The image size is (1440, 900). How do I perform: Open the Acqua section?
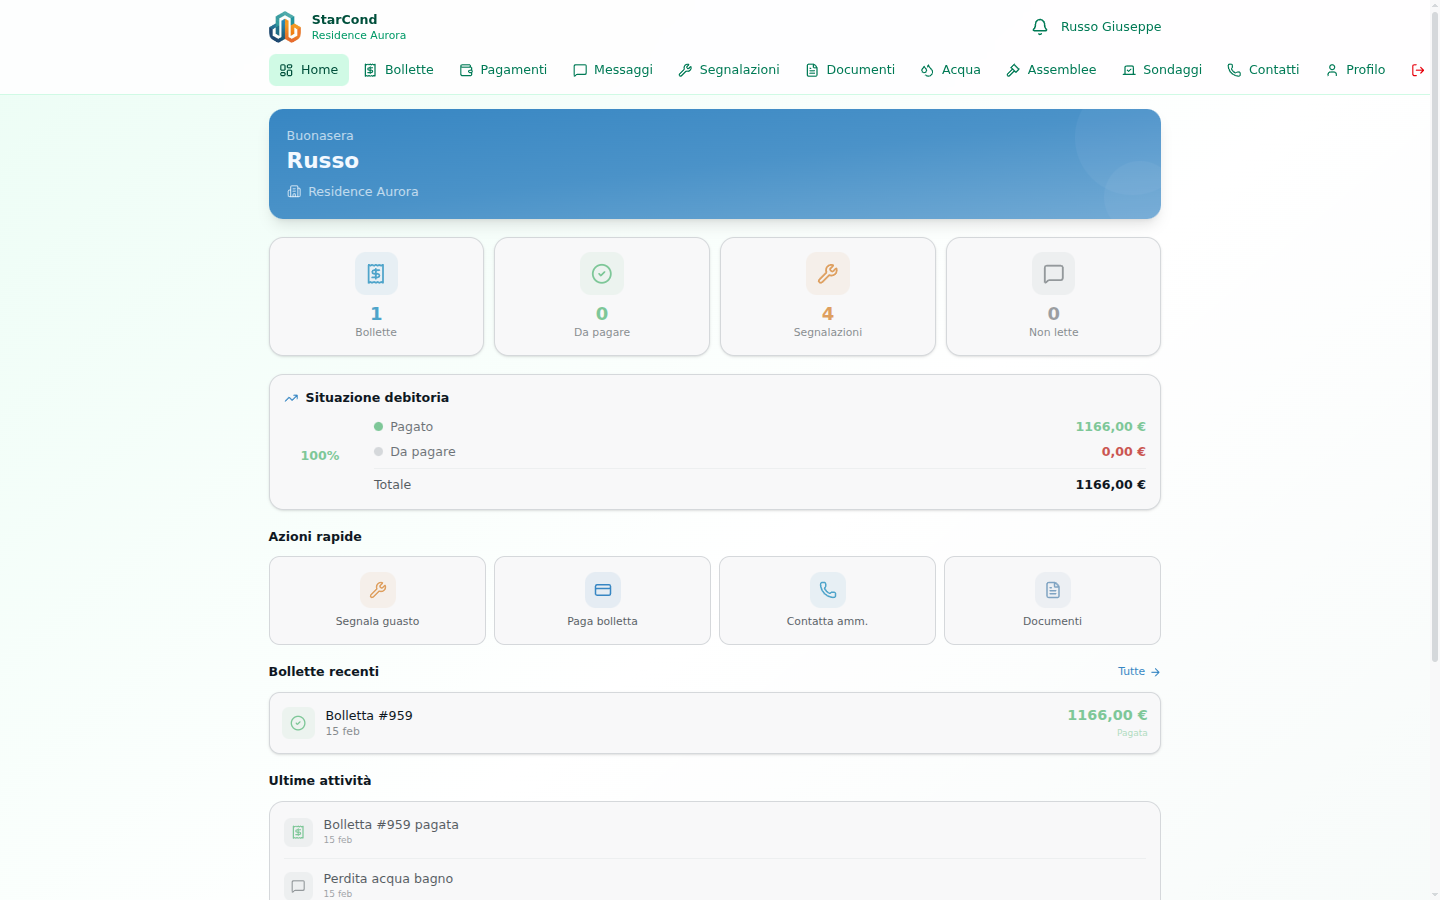950,70
